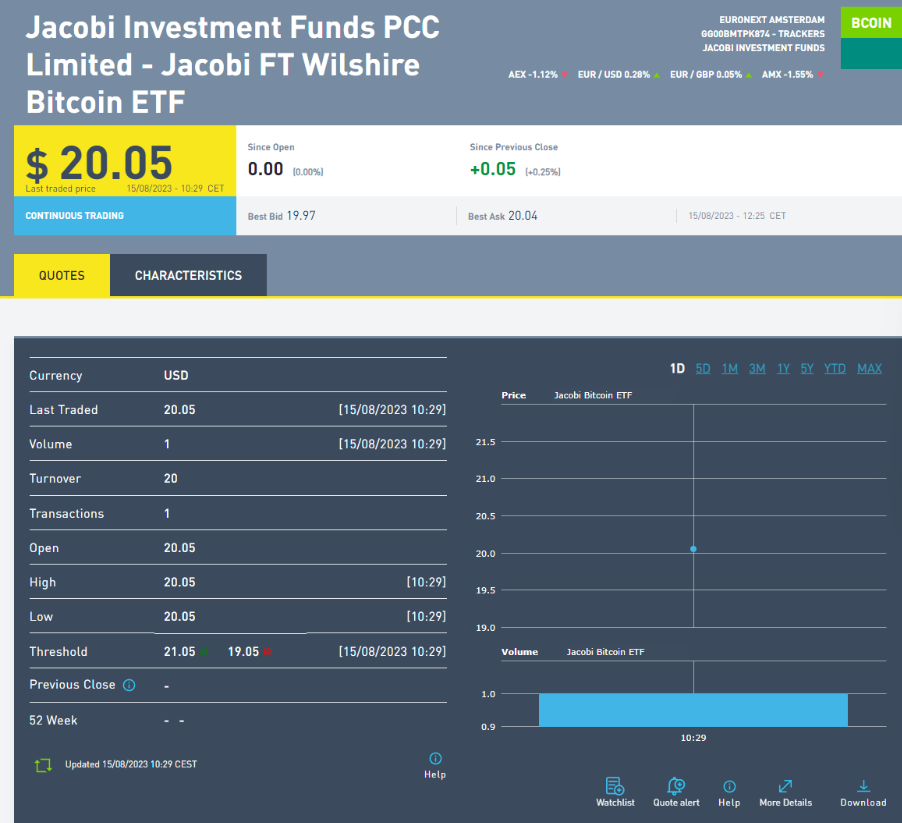Click Previous Close info icon
The width and height of the screenshot is (902, 823).
pos(128,685)
